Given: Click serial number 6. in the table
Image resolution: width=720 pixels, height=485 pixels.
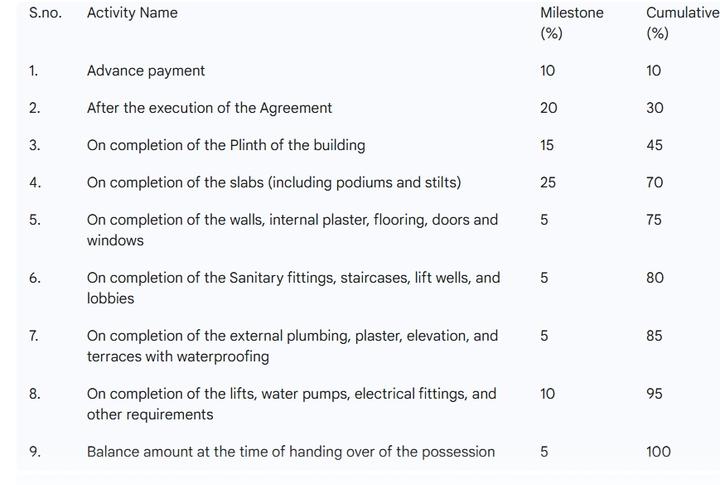Looking at the screenshot, I should [x=35, y=278].
